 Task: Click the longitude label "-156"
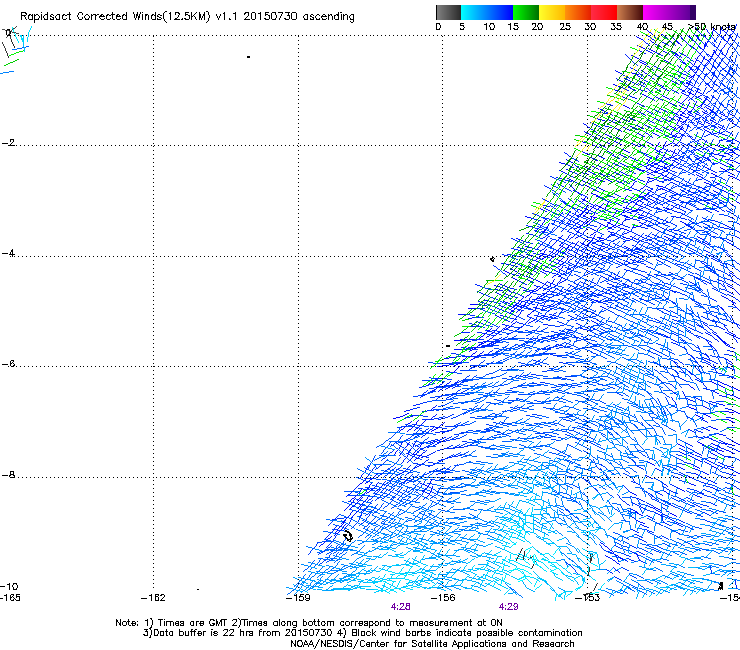point(443,598)
